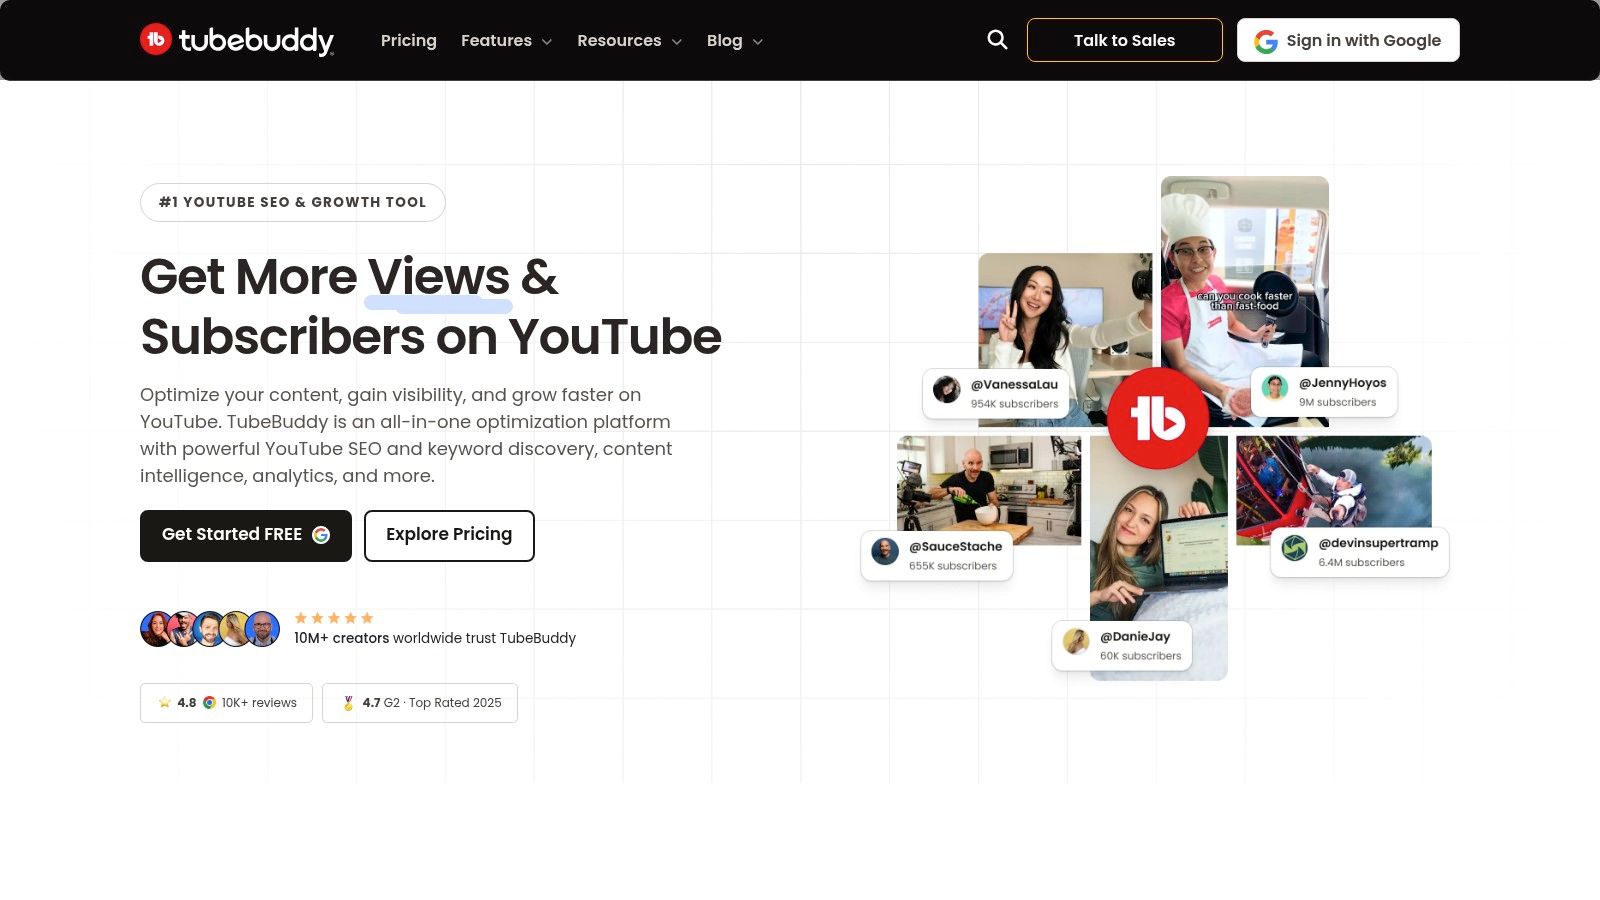Click the Google icon in Get Started button
This screenshot has width=1600, height=900.
[x=321, y=535]
